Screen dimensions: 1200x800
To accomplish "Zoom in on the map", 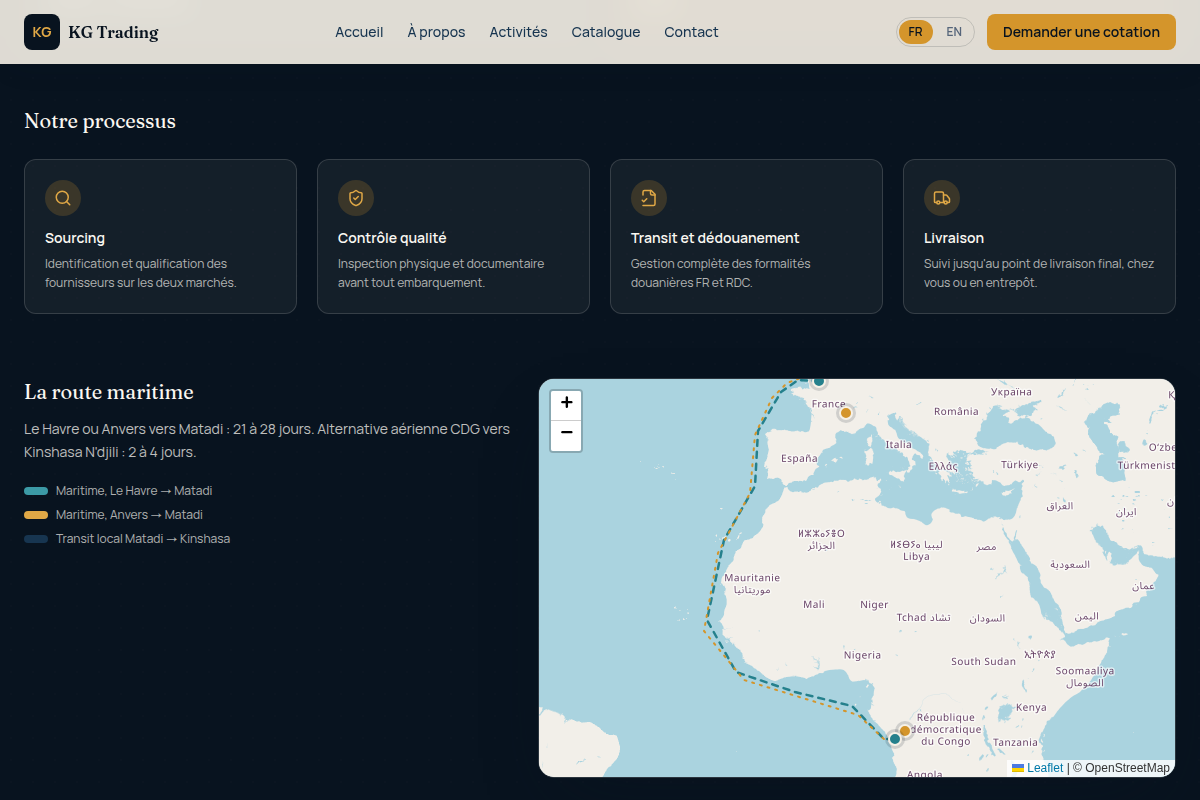I will (x=566, y=404).
